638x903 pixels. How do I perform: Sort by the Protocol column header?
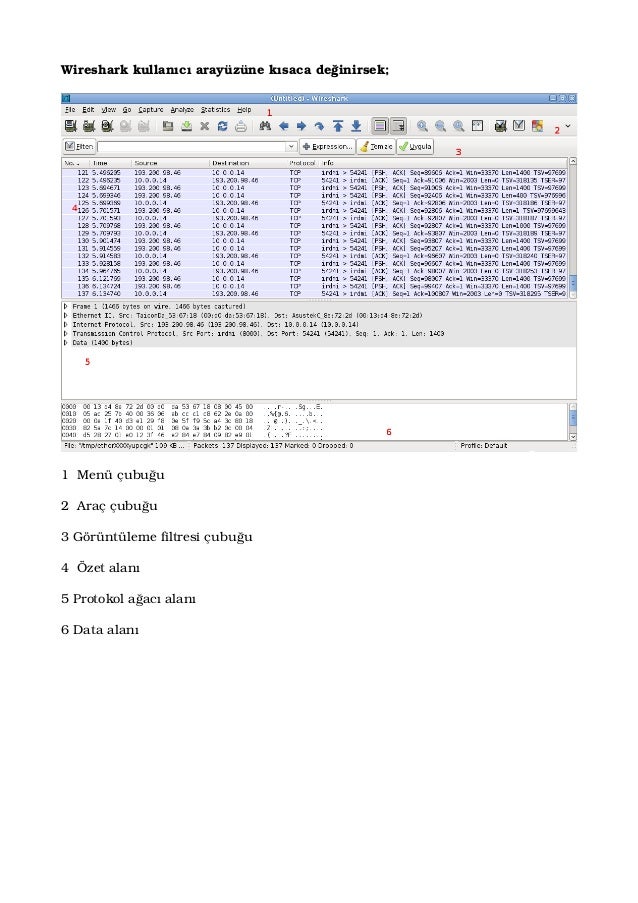click(303, 163)
